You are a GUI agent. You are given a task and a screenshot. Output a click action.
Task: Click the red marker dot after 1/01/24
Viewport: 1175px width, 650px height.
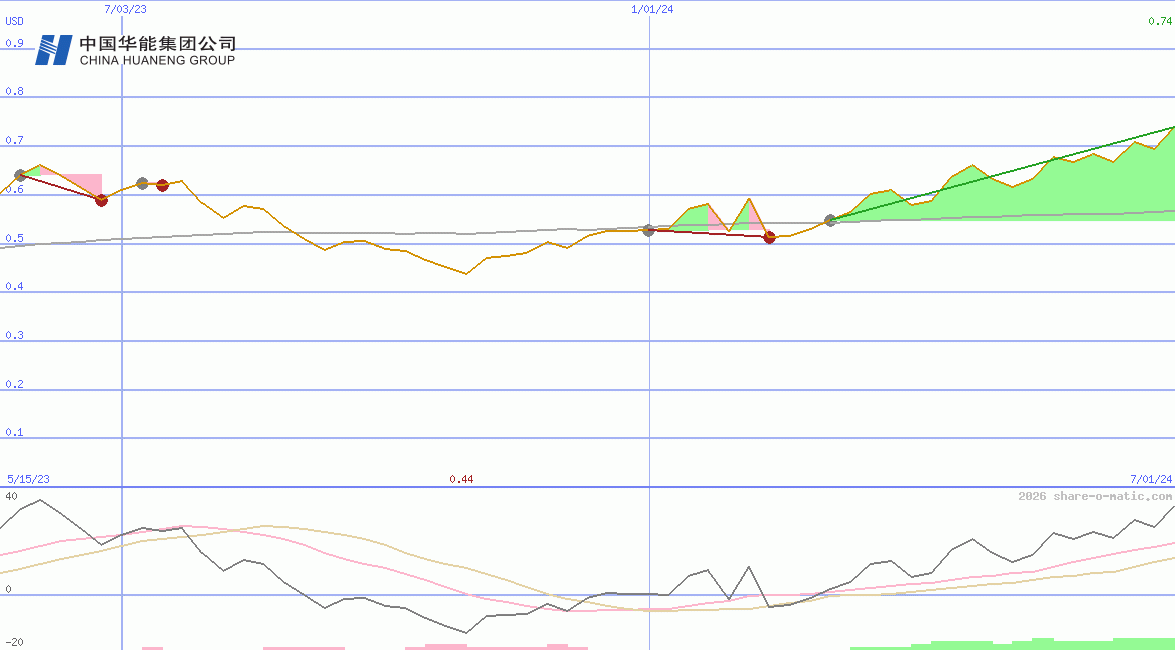(769, 238)
